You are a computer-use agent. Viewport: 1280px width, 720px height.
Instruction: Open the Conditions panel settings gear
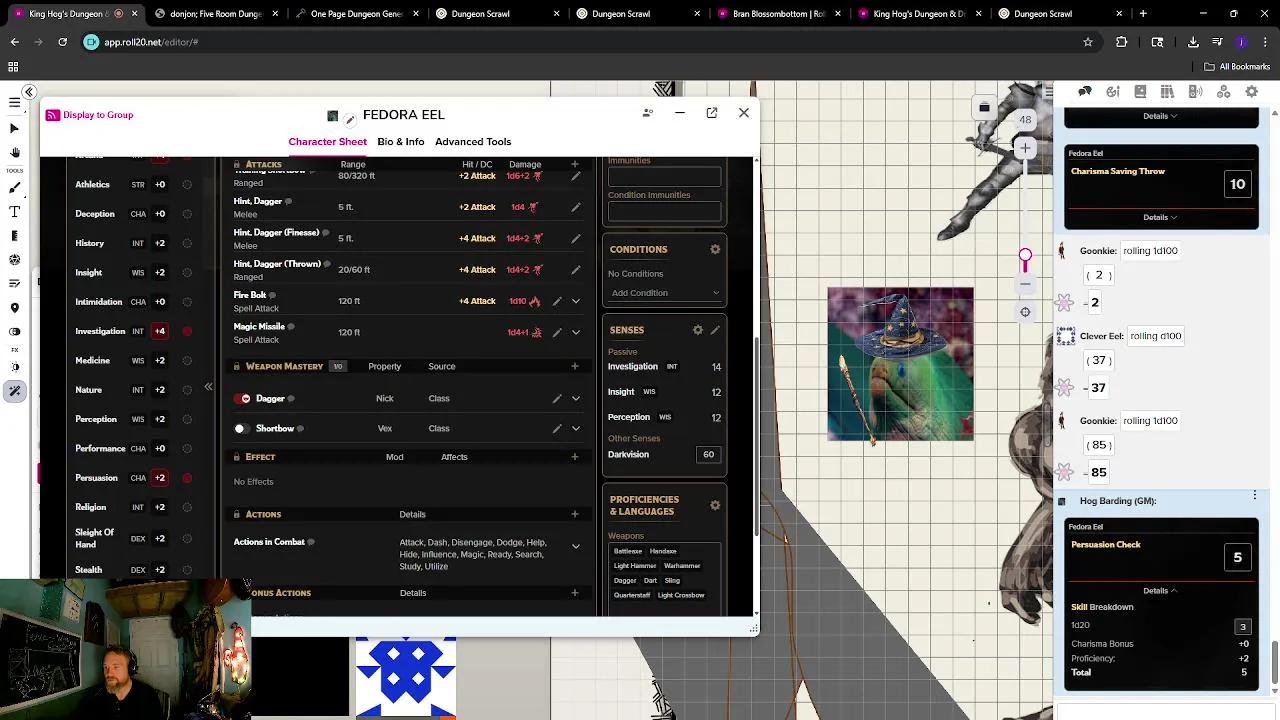715,249
